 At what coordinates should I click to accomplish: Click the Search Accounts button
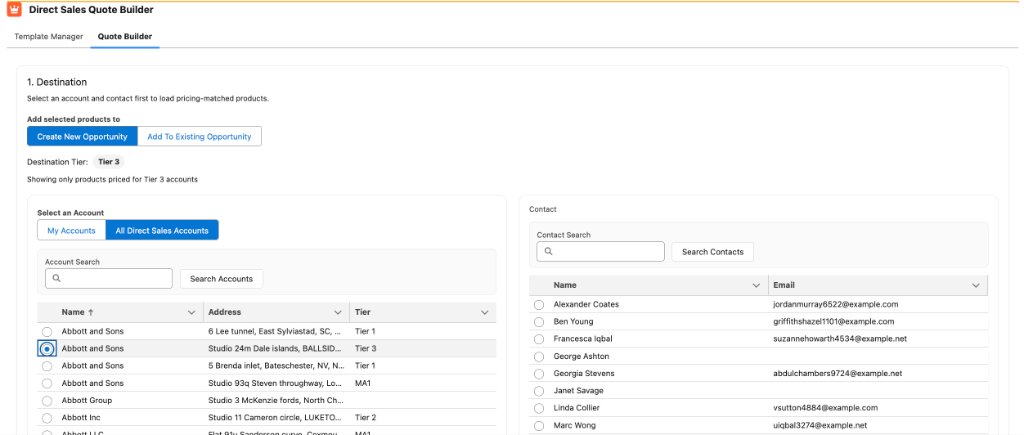click(x=221, y=279)
